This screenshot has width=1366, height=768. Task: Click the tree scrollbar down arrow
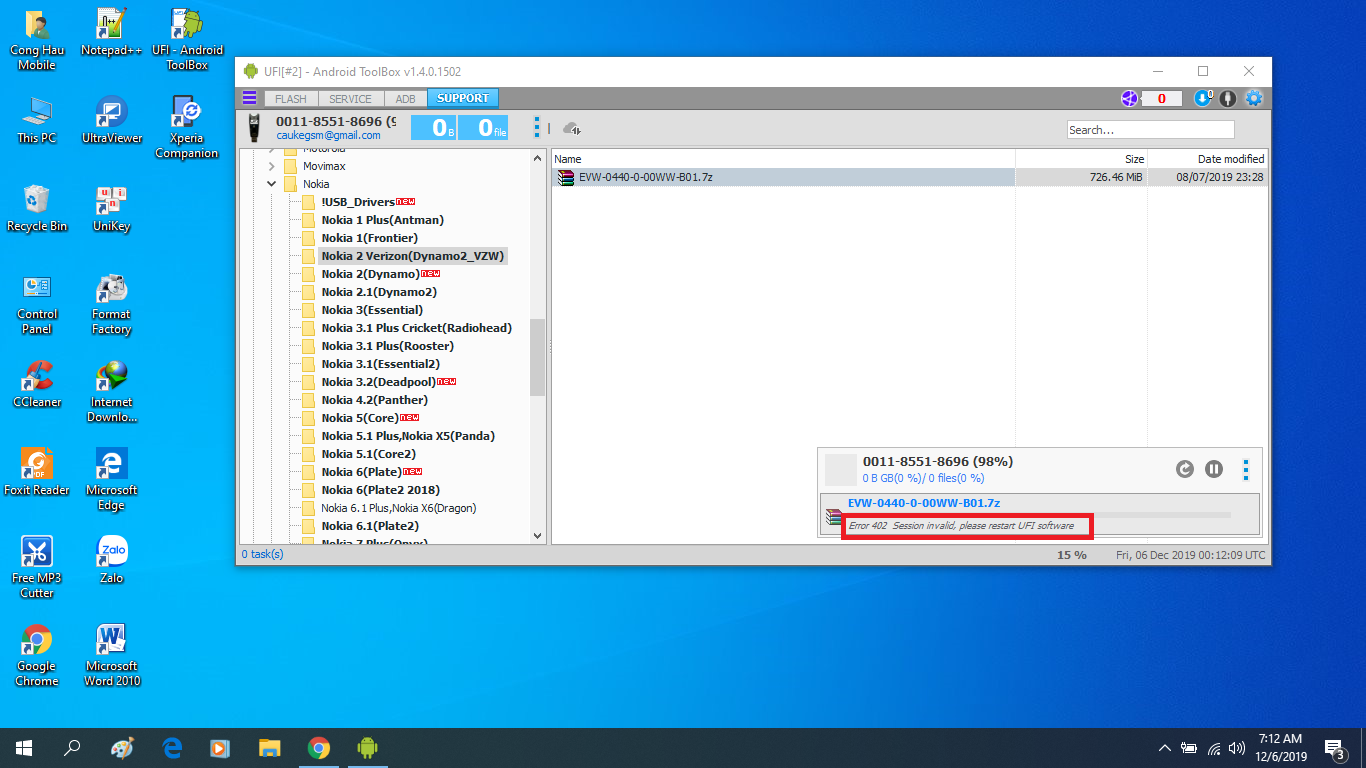538,536
